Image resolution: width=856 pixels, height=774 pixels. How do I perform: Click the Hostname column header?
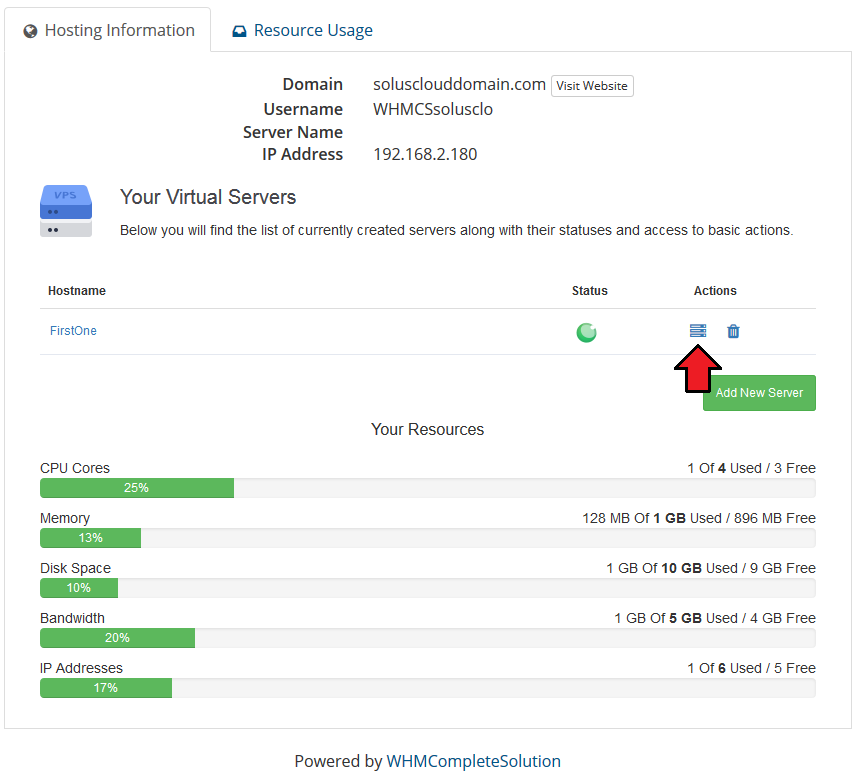click(77, 291)
